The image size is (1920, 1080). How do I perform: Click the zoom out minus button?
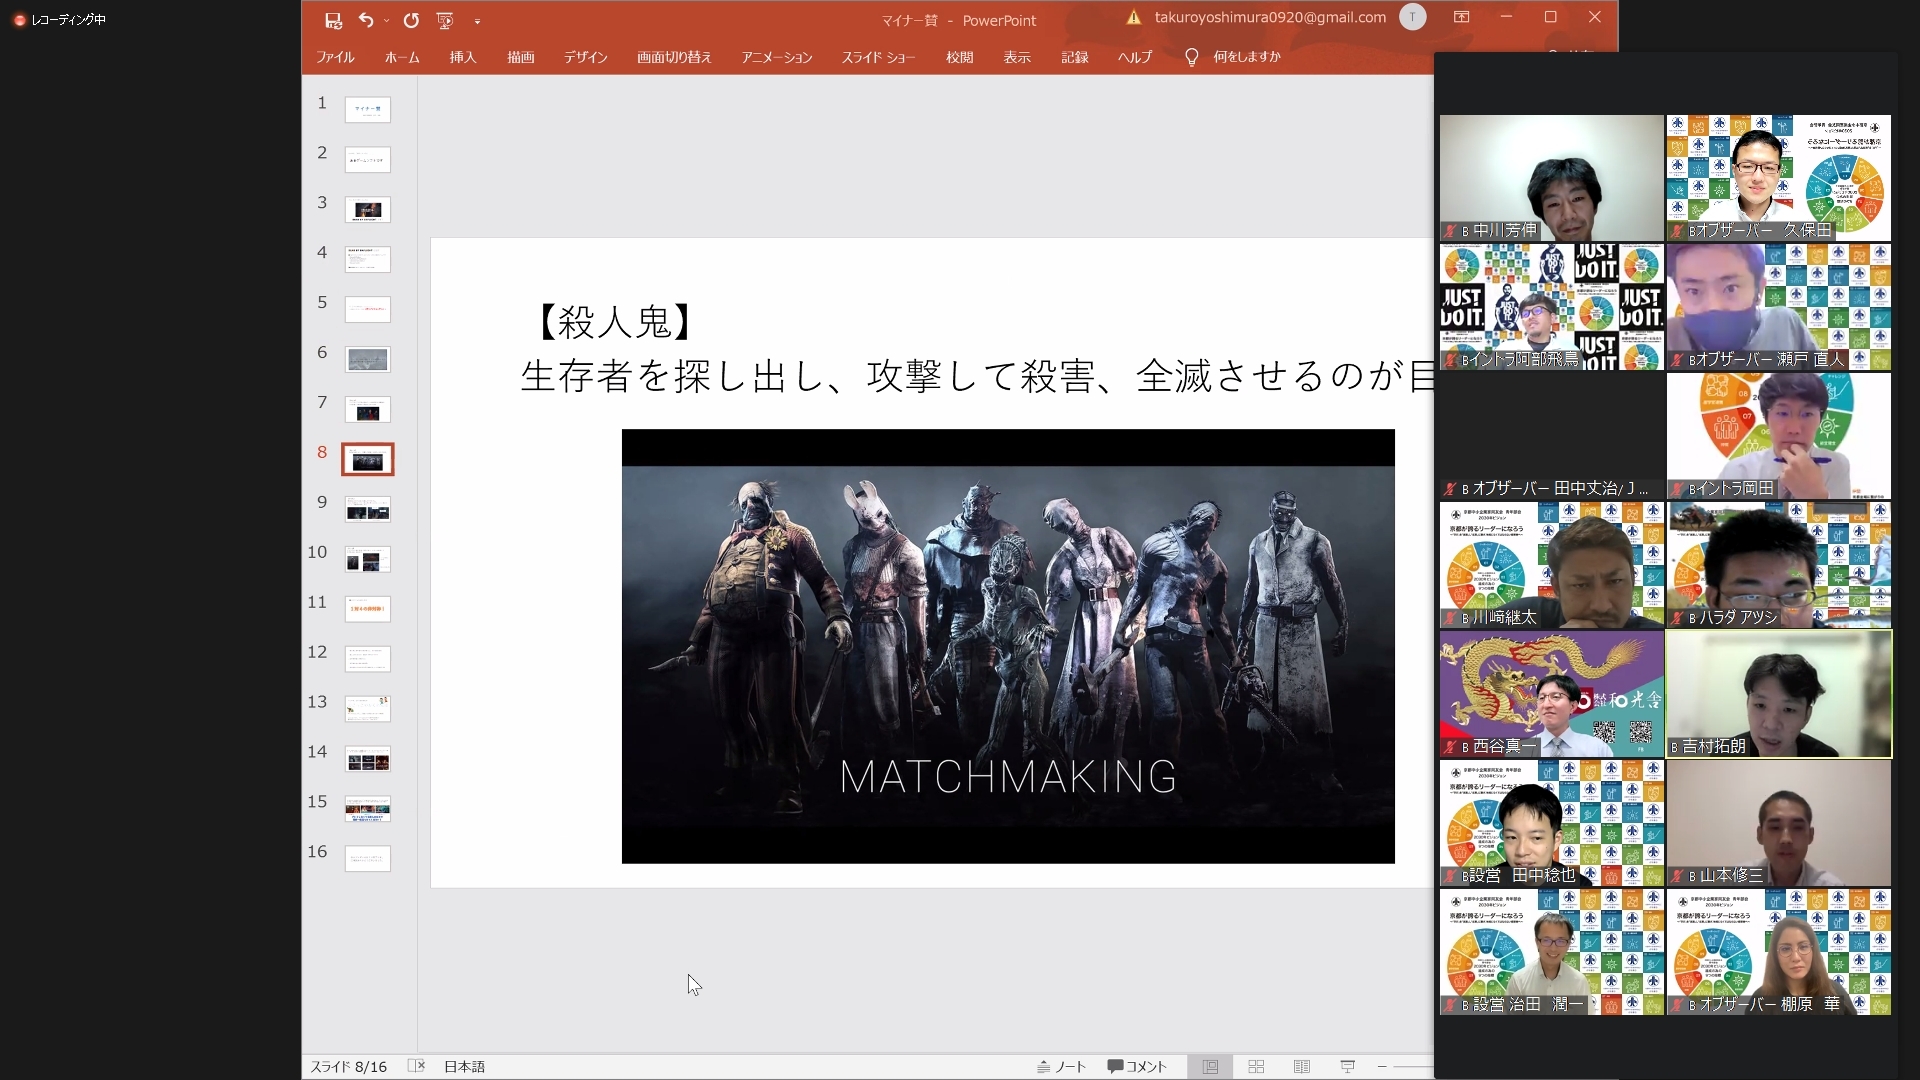tap(1382, 1067)
